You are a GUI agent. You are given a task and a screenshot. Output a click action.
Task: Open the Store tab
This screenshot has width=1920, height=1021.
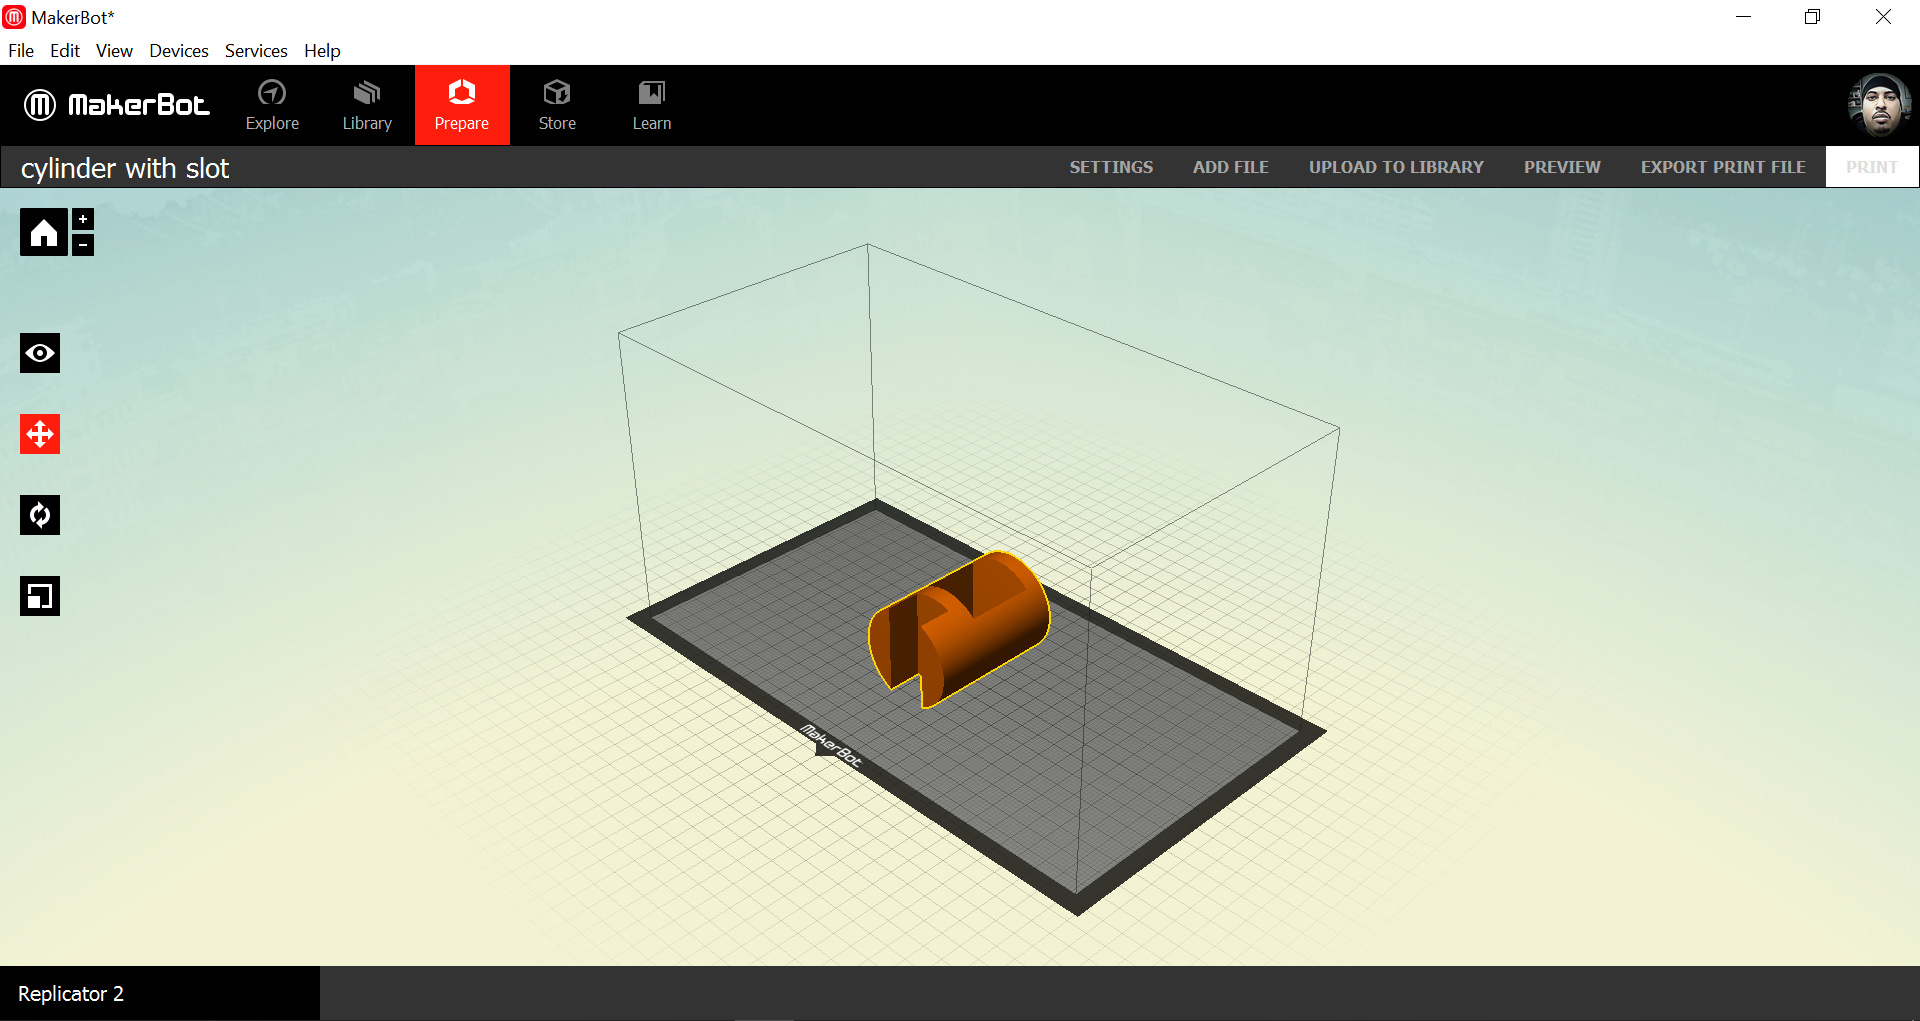point(557,106)
